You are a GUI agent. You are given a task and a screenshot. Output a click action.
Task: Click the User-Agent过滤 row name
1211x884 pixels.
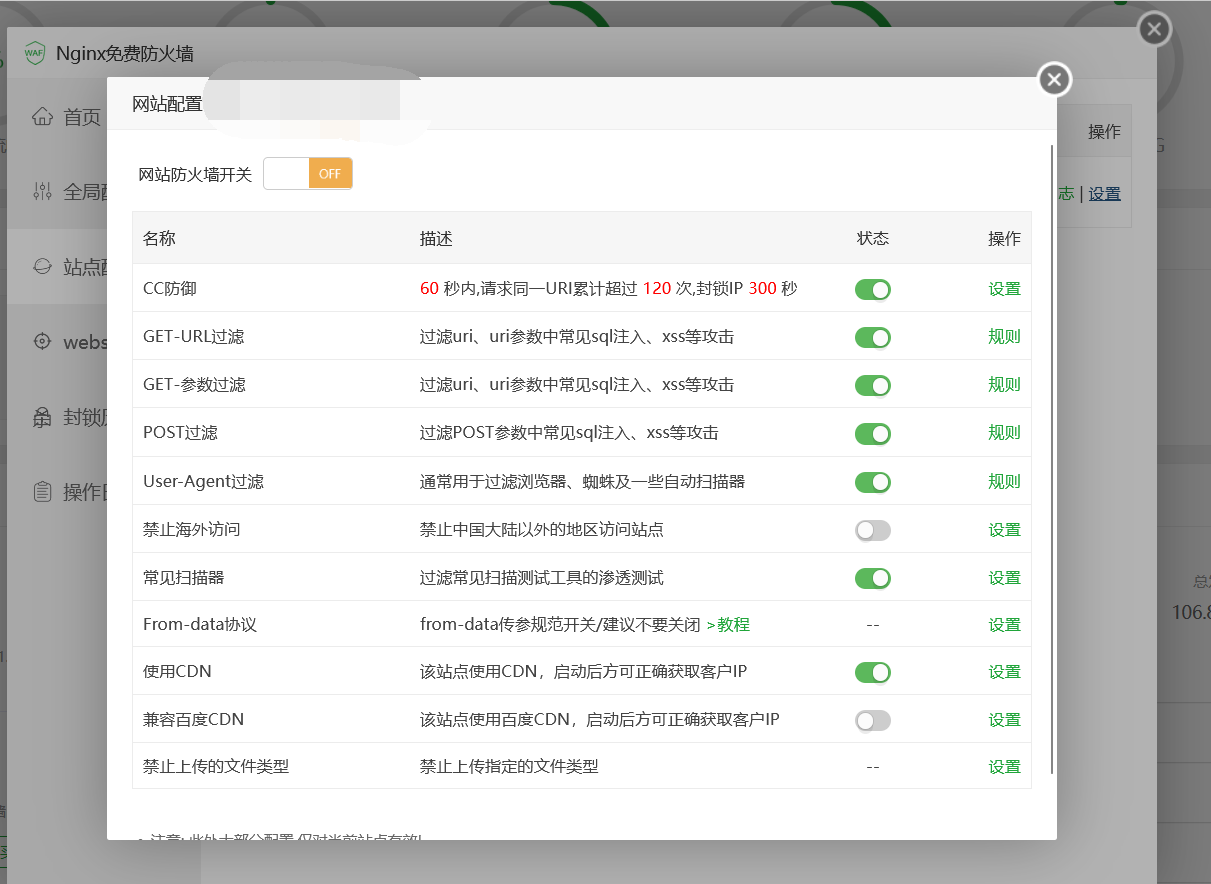204,481
